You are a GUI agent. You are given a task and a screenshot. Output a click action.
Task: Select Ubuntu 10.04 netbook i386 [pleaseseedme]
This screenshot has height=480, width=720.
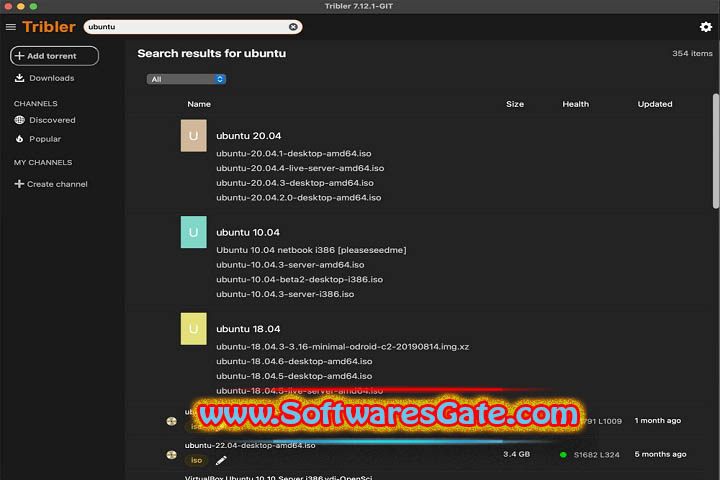point(311,250)
